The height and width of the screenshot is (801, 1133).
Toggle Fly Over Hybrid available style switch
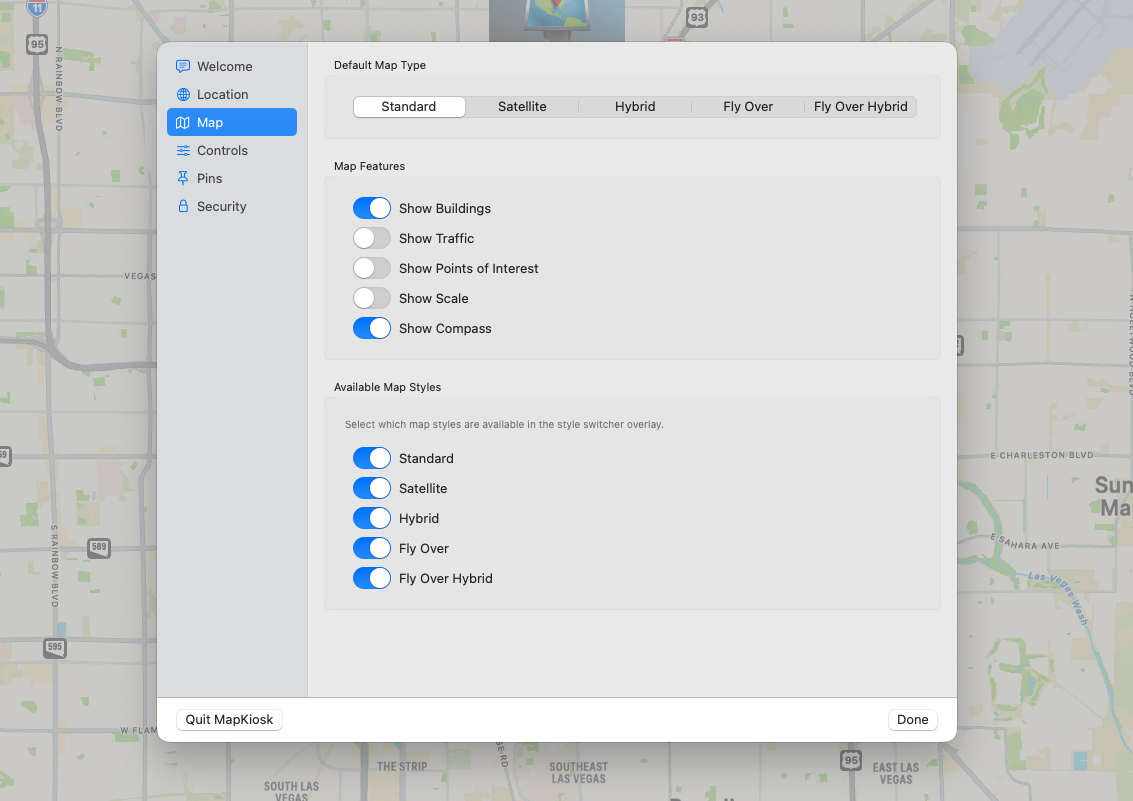[371, 578]
